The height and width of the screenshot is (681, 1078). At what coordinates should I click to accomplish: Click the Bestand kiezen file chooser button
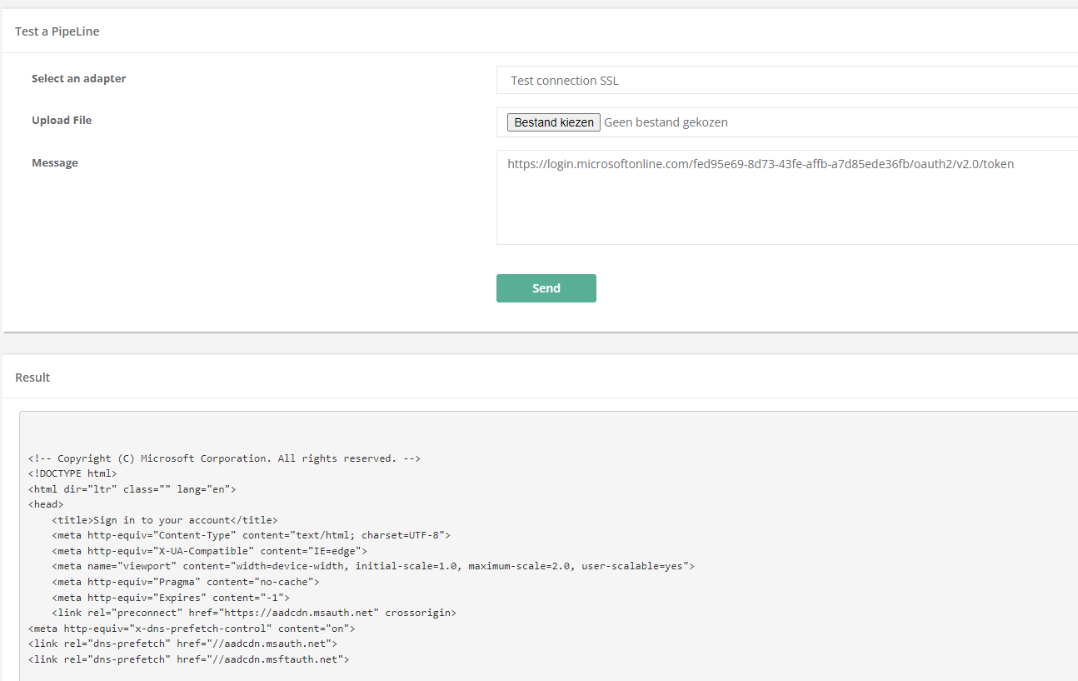click(x=553, y=122)
